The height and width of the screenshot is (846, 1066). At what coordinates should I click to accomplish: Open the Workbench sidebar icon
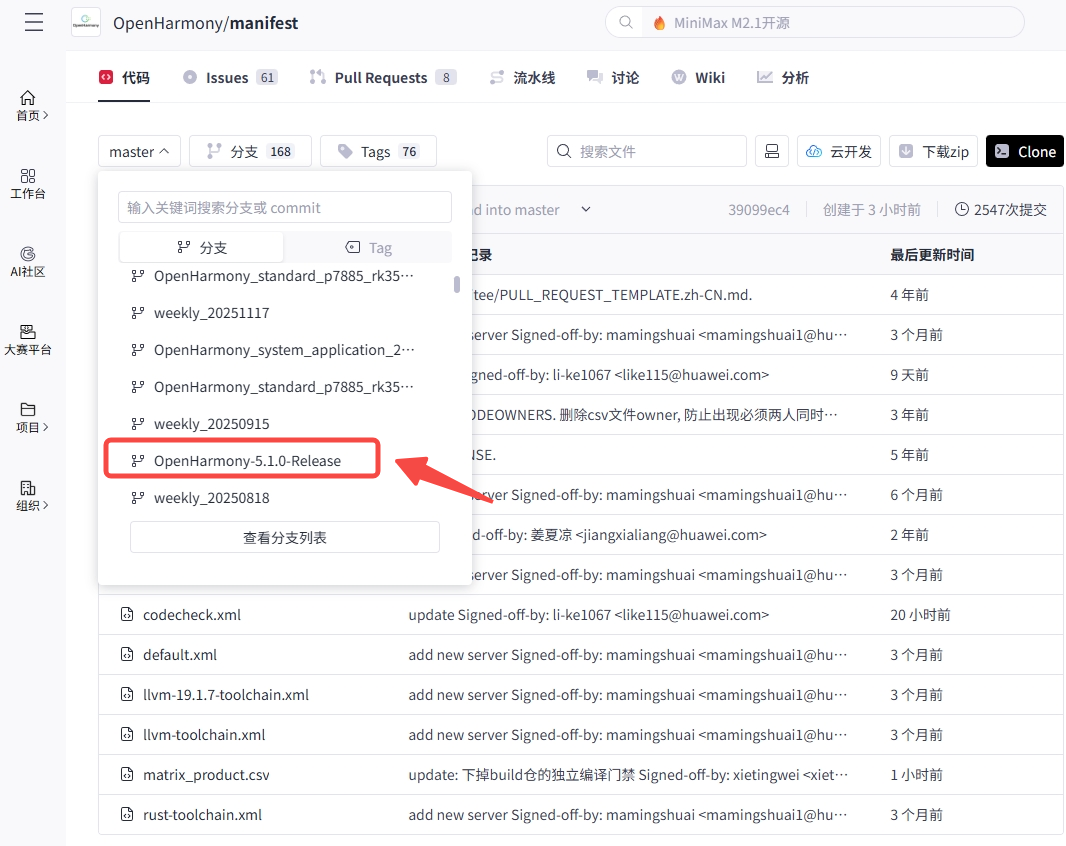point(28,183)
